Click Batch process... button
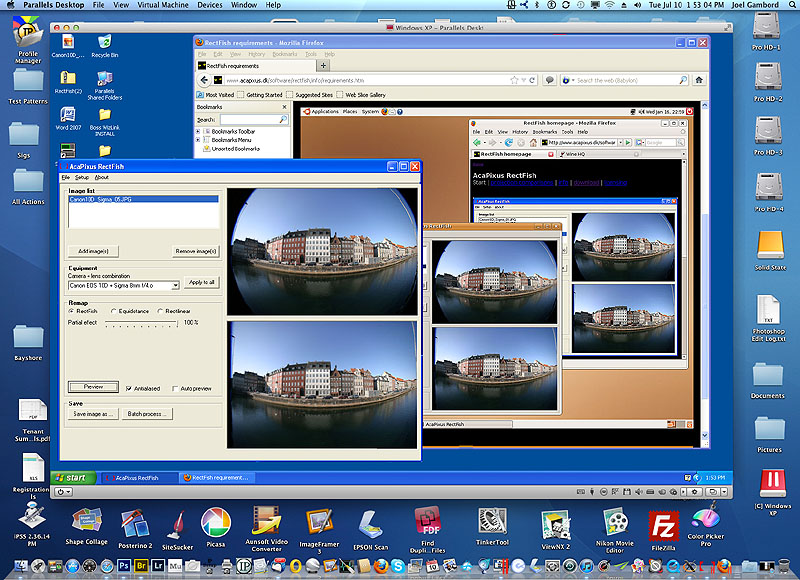Screen dimensions: 800x580 click(x=147, y=414)
